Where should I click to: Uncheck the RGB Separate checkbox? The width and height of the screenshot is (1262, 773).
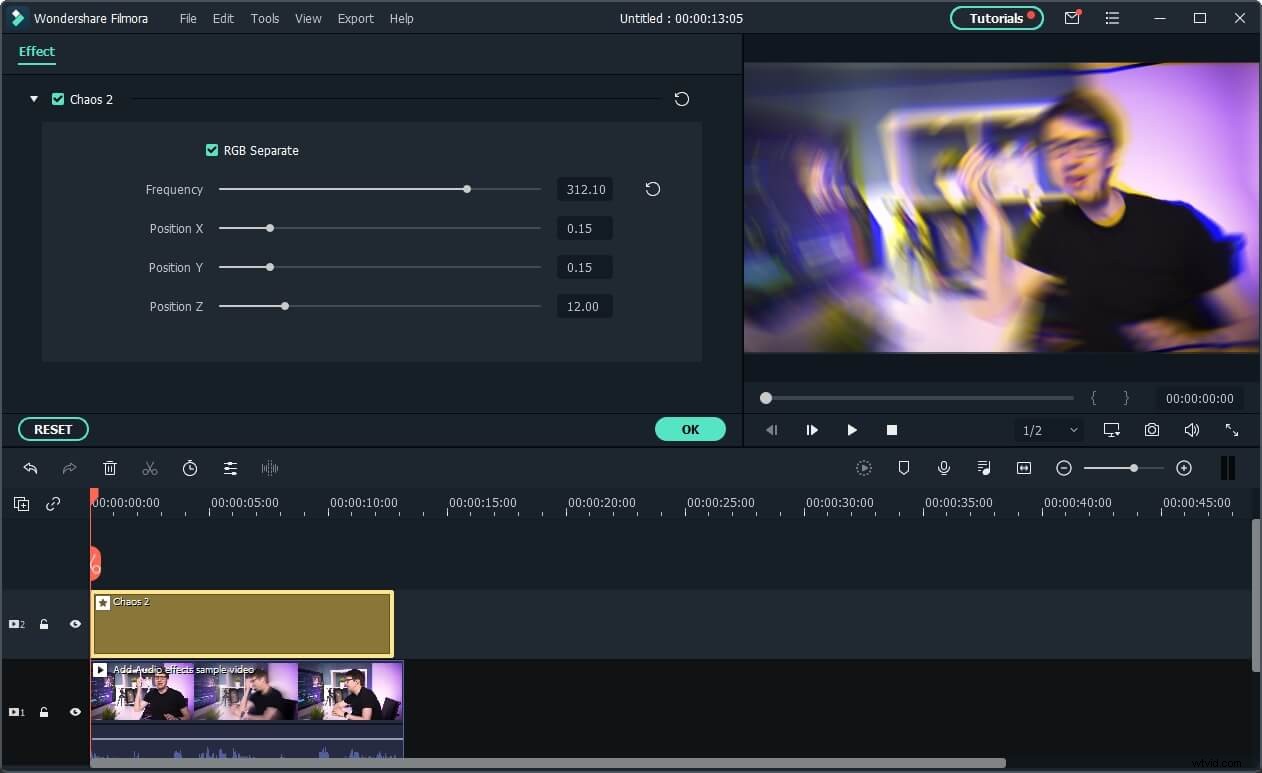(212, 149)
